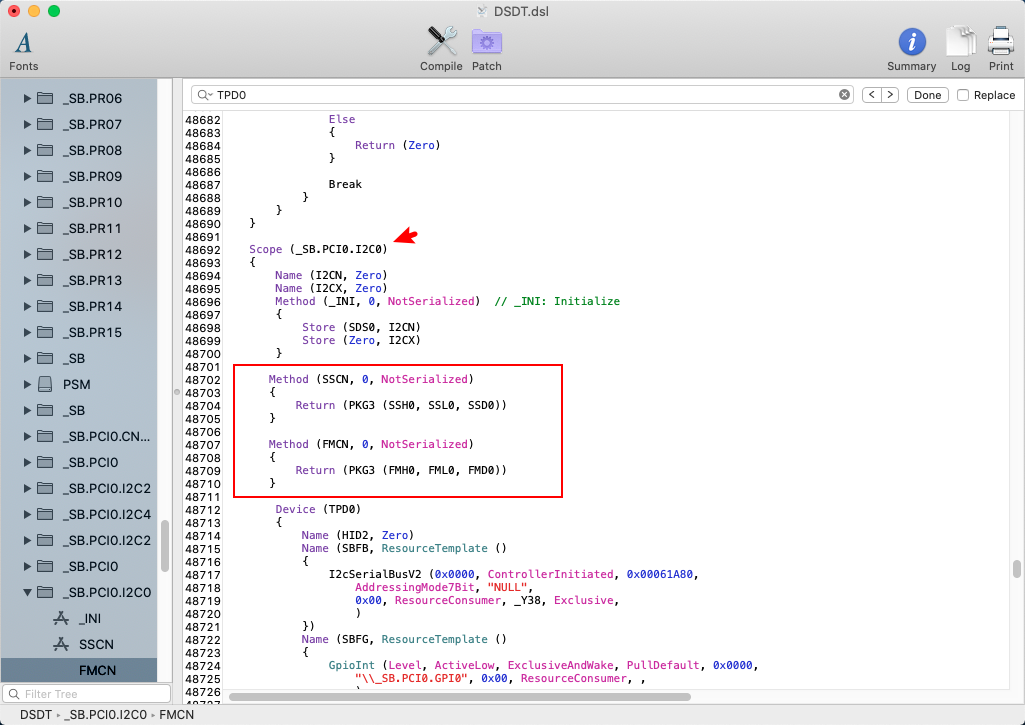Image resolution: width=1025 pixels, height=725 pixels.
Task: Select the _INI method item
Action: [89, 618]
